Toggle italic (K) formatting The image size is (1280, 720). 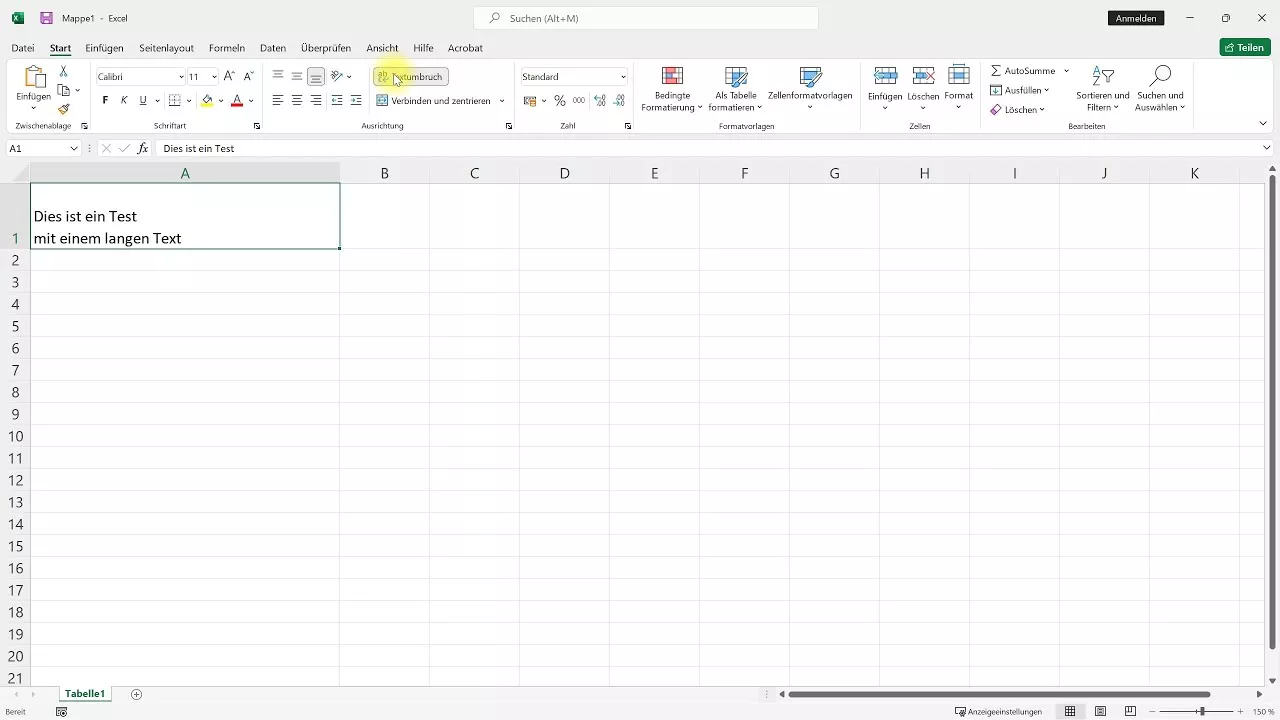pos(123,100)
